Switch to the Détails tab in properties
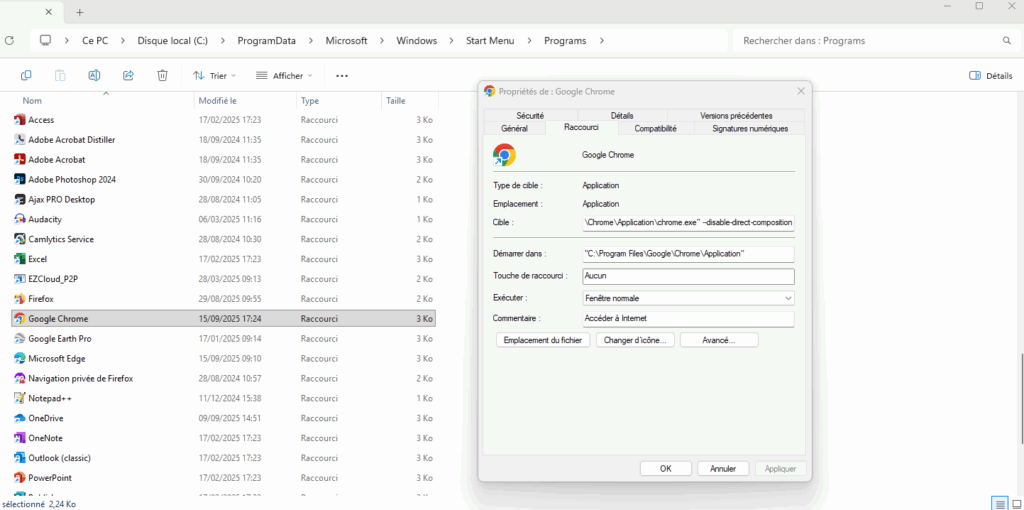Screen dimensions: 1024x510 pos(622,116)
